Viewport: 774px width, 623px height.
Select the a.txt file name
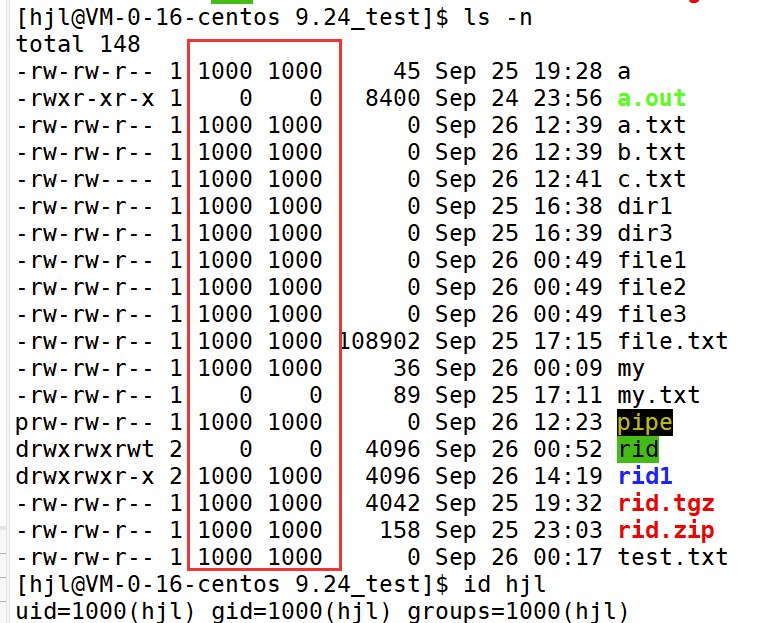pyautogui.click(x=652, y=125)
